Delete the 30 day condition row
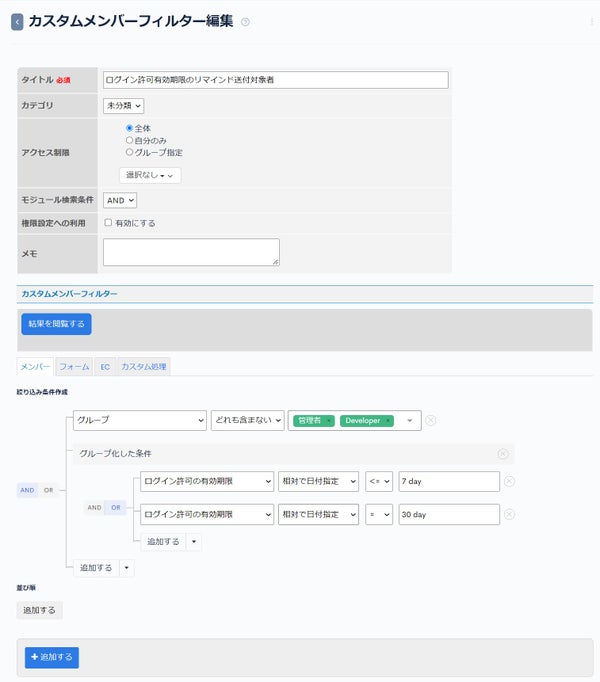The width and height of the screenshot is (600, 682). pos(509,515)
